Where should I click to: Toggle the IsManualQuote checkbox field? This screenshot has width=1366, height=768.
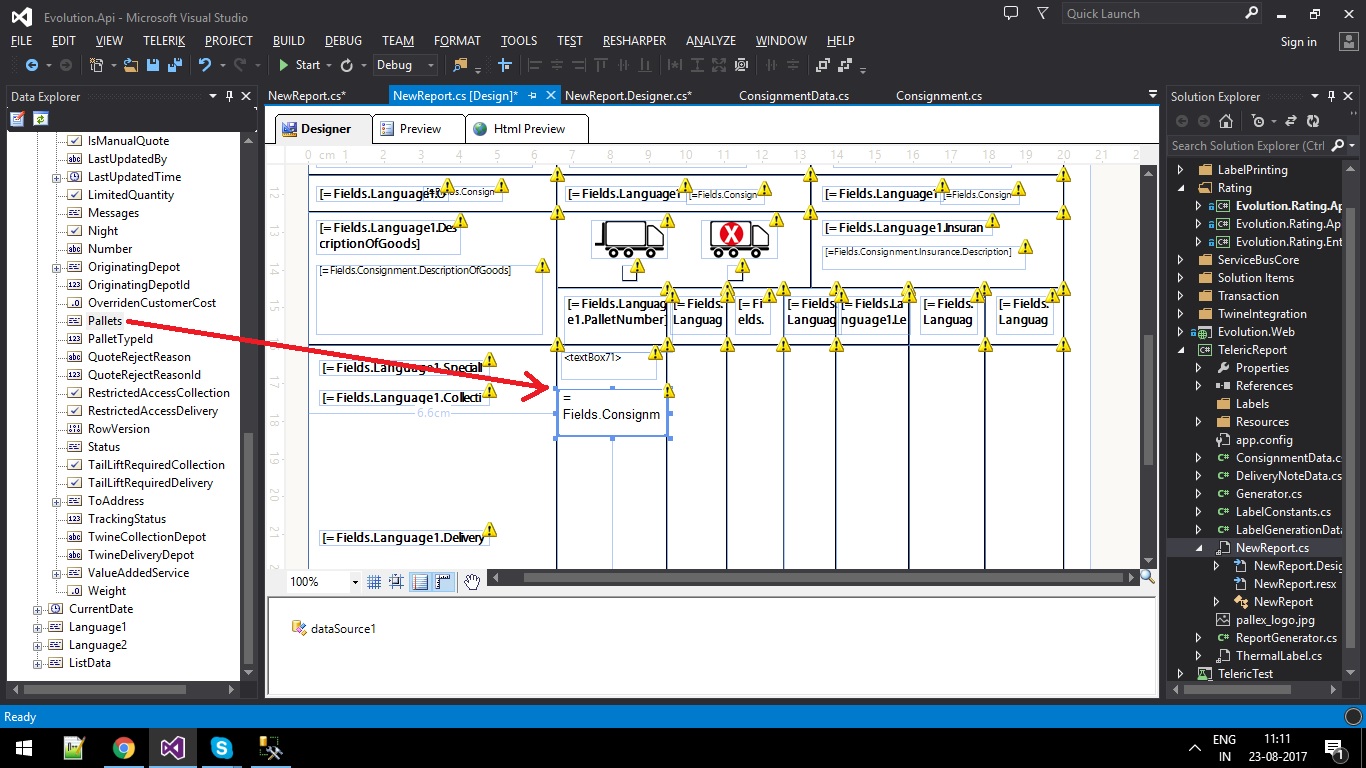click(73, 141)
